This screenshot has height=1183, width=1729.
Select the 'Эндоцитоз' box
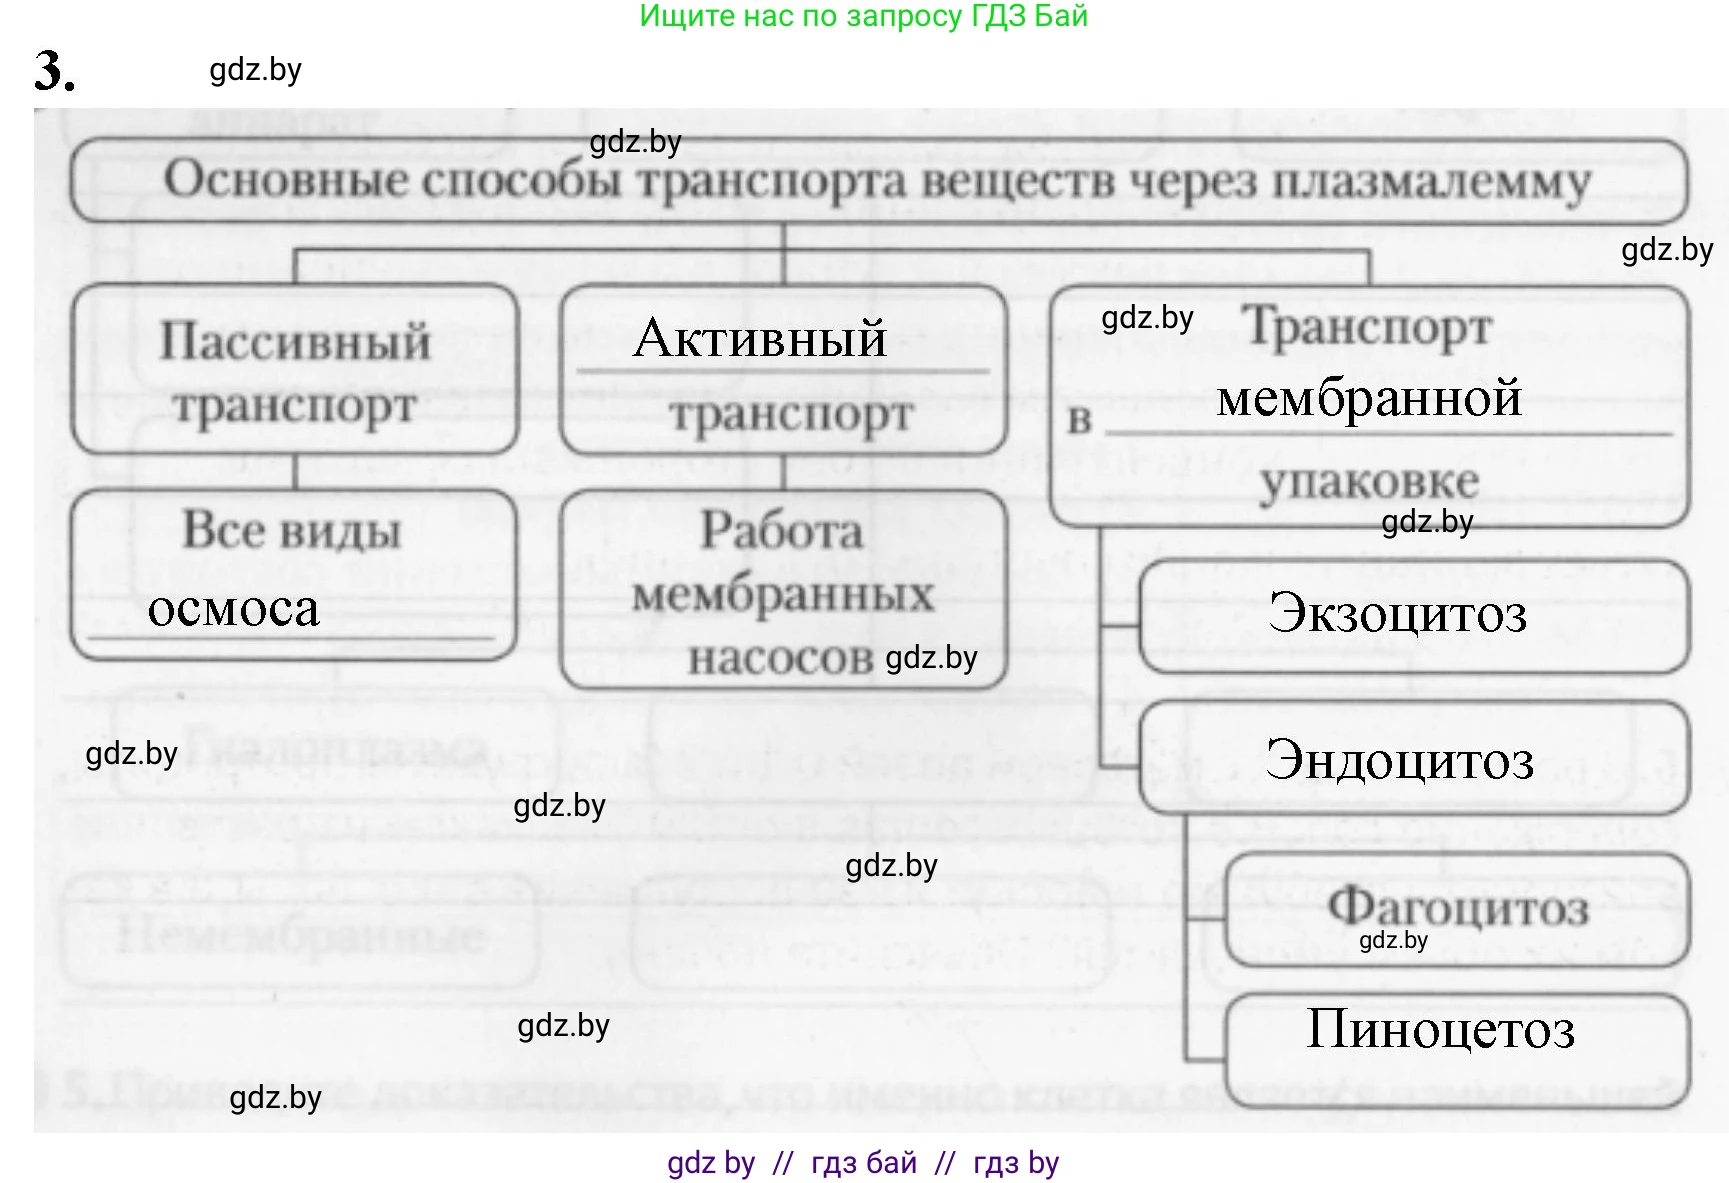pos(1412,759)
